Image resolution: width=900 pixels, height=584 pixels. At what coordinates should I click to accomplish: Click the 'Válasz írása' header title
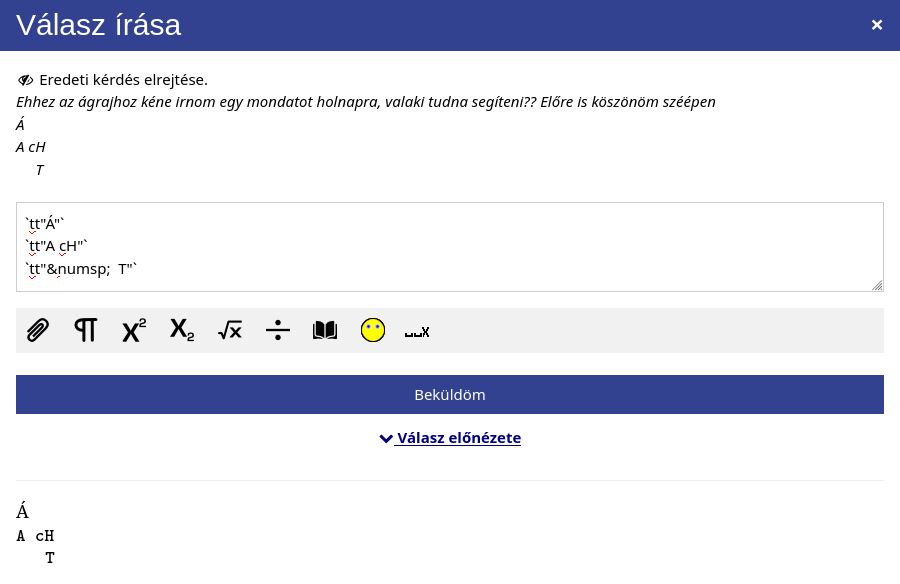tap(99, 25)
